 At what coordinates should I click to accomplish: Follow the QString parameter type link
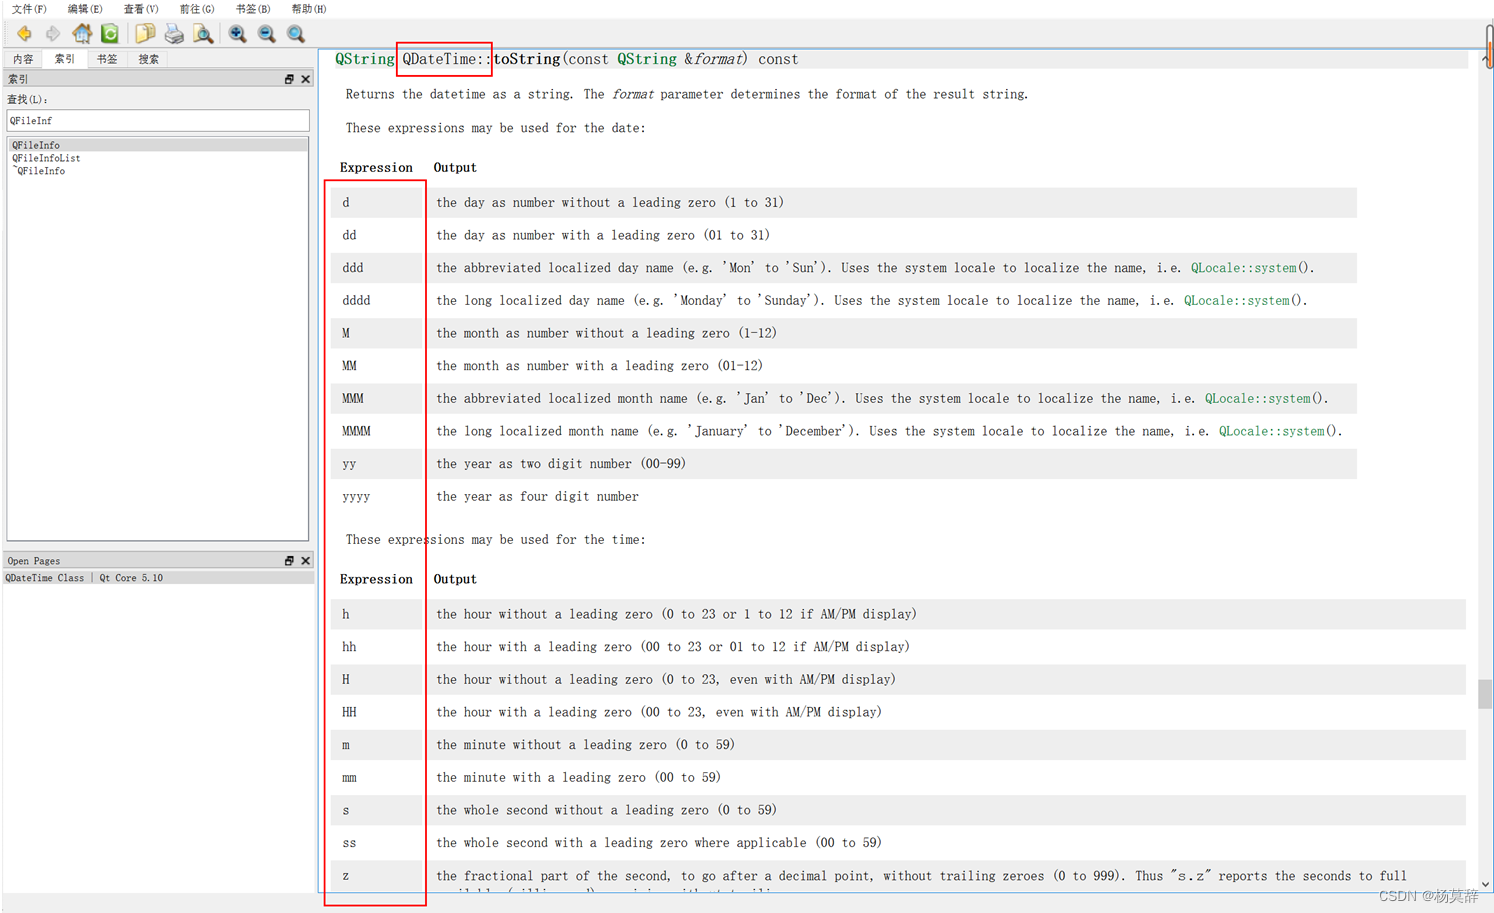pos(647,59)
